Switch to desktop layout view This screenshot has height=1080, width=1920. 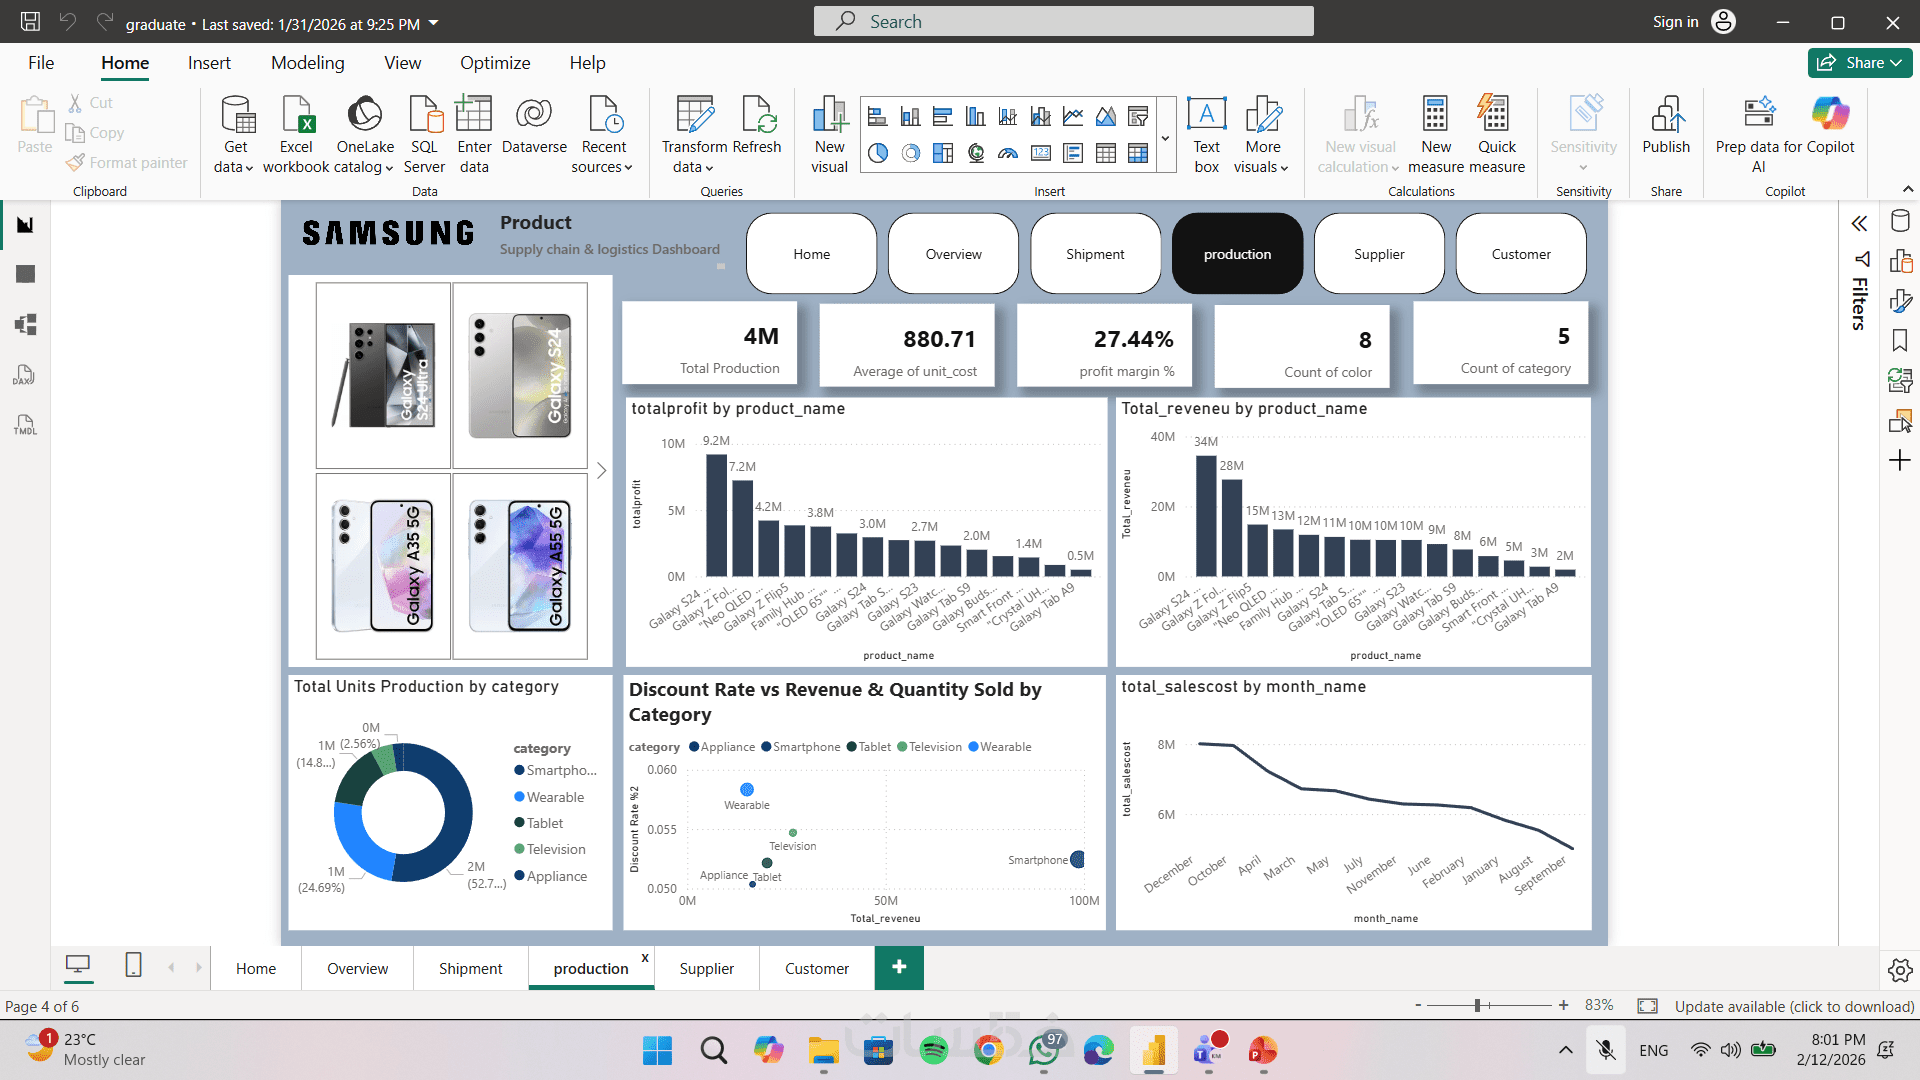click(78, 965)
